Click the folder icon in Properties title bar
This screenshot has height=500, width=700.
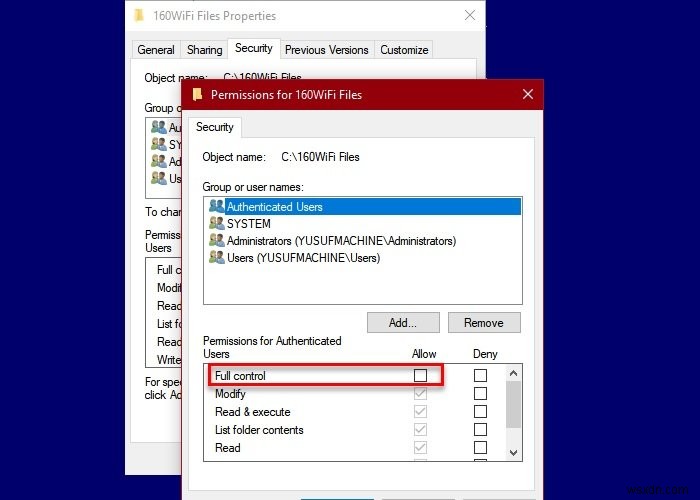pos(139,16)
